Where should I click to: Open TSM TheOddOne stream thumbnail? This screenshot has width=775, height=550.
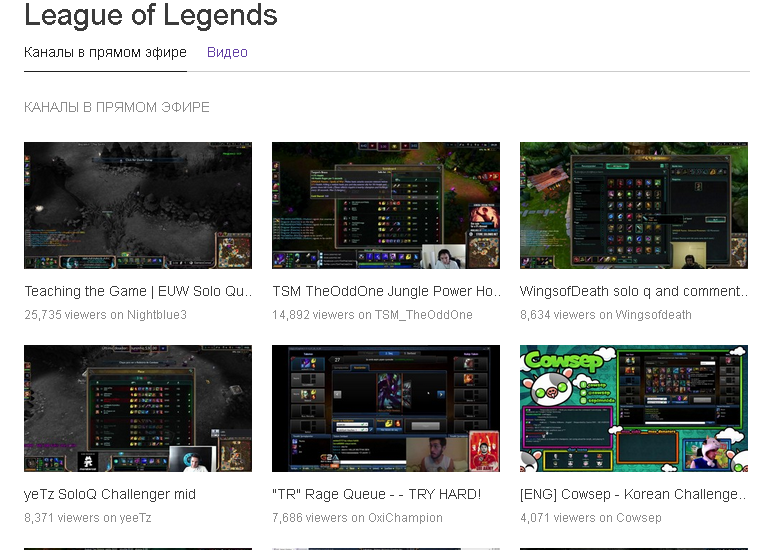coord(386,206)
